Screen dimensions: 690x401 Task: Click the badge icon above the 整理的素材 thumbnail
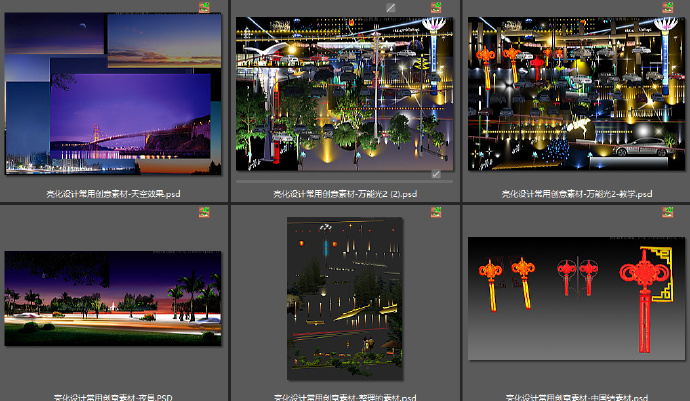pos(436,212)
